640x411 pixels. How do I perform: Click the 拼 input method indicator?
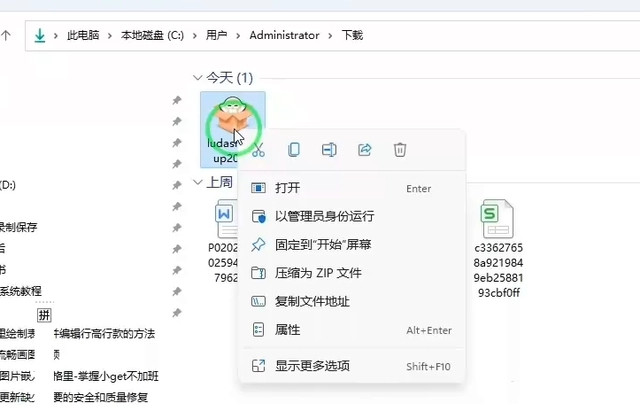point(44,315)
